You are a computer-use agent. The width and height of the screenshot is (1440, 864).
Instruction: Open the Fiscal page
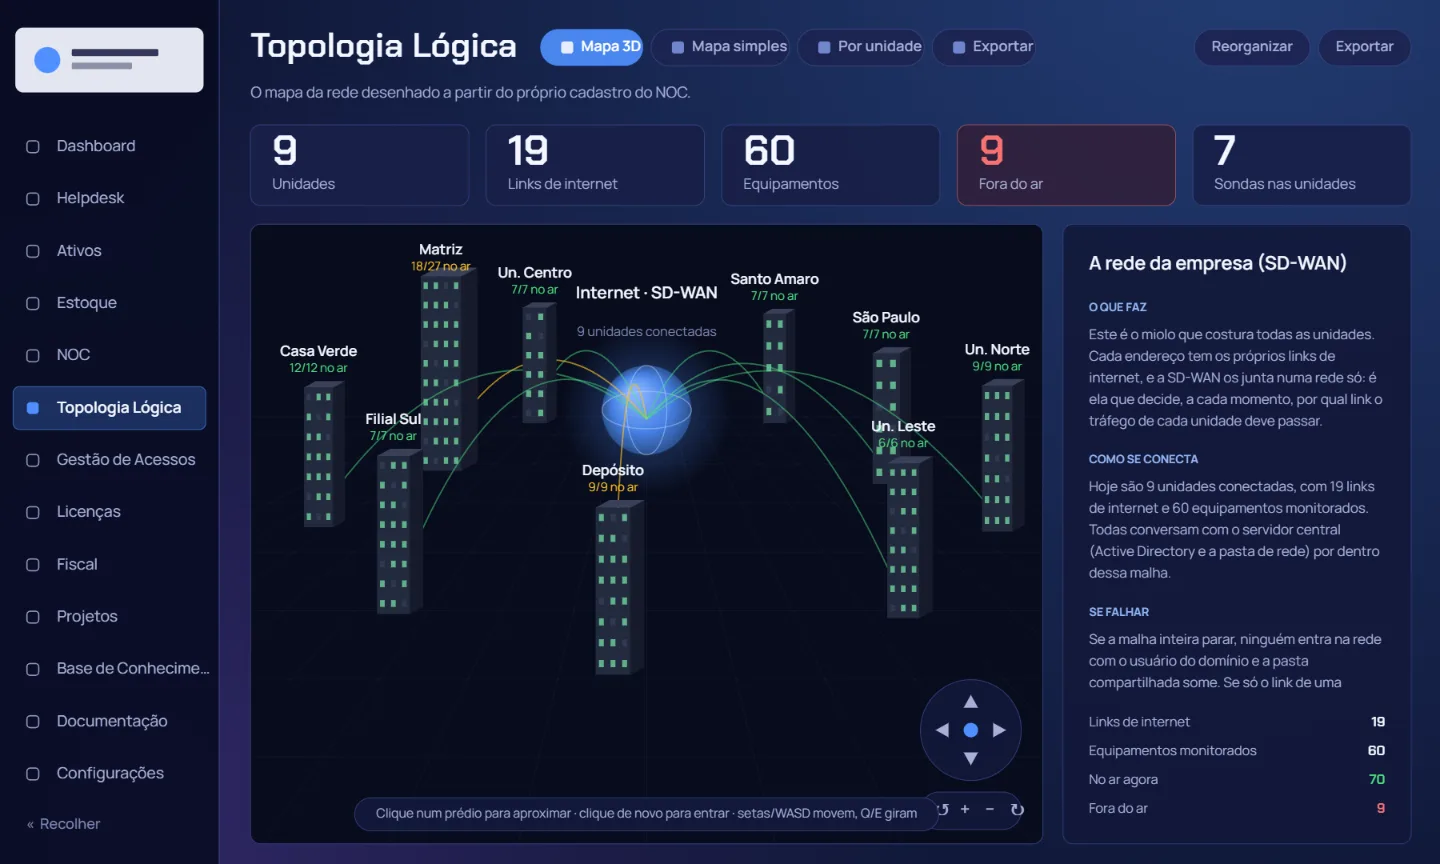point(109,564)
